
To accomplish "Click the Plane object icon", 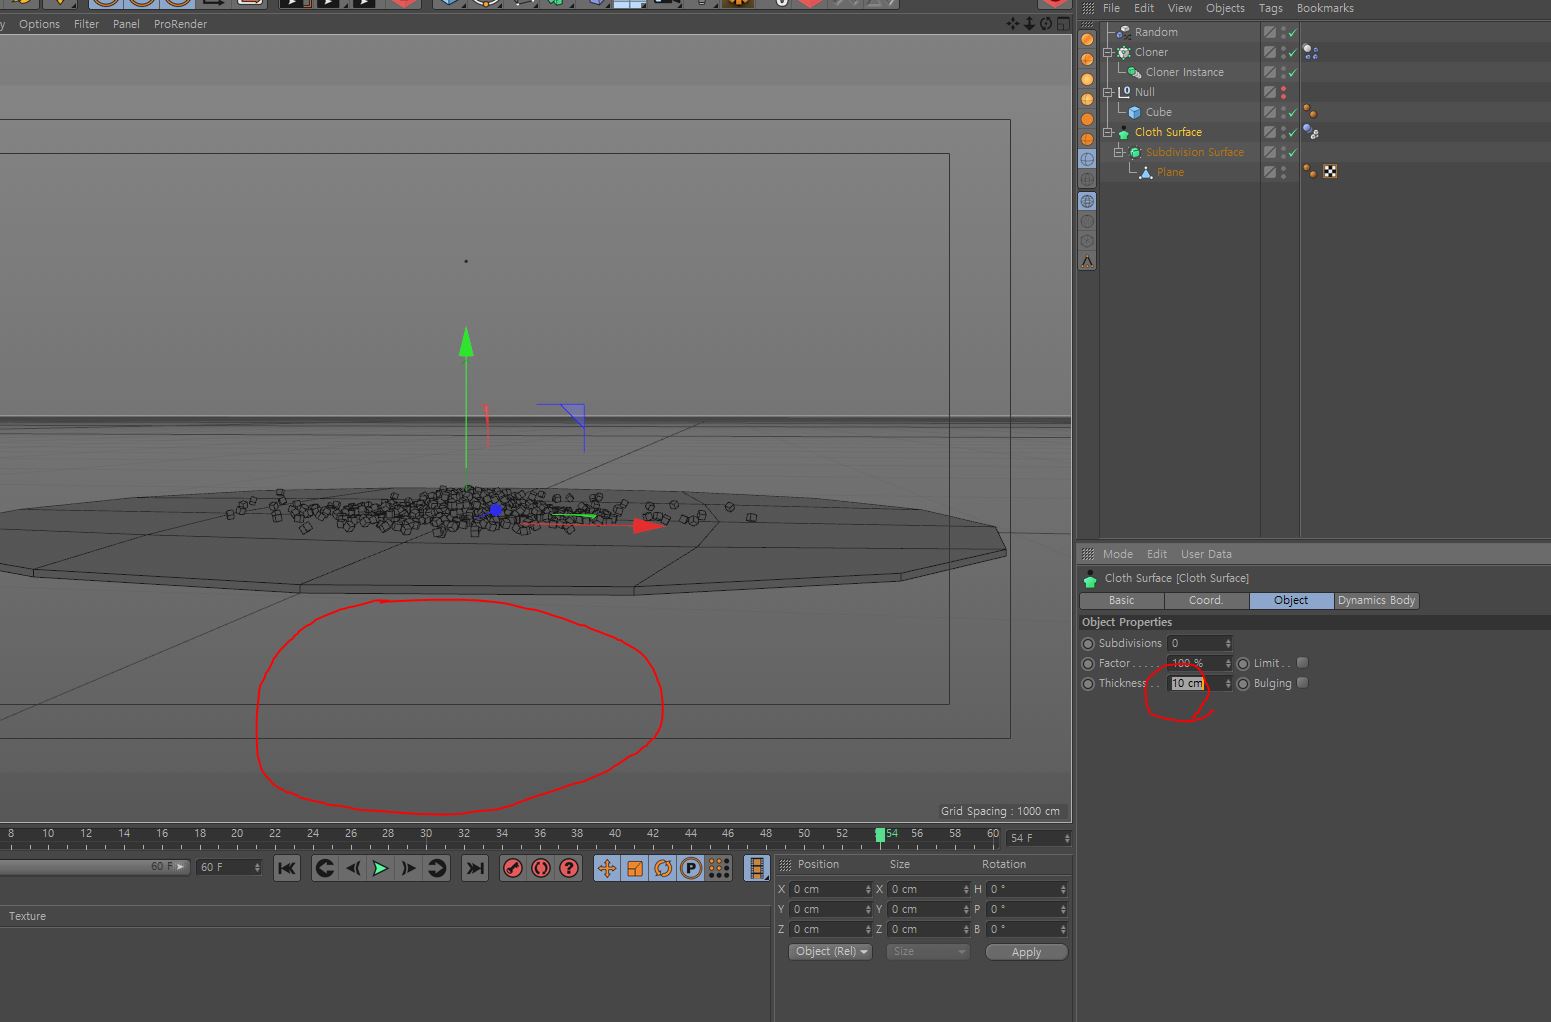I will pos(1146,172).
